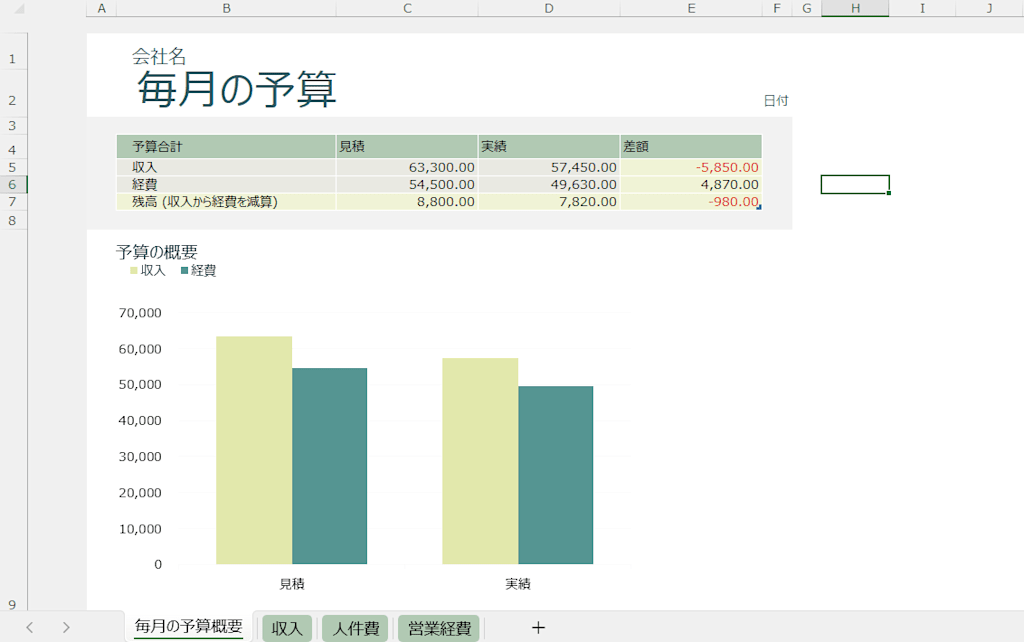Click the 毎月の予算 title
Image resolution: width=1024 pixels, height=642 pixels.
pyautogui.click(x=236, y=89)
